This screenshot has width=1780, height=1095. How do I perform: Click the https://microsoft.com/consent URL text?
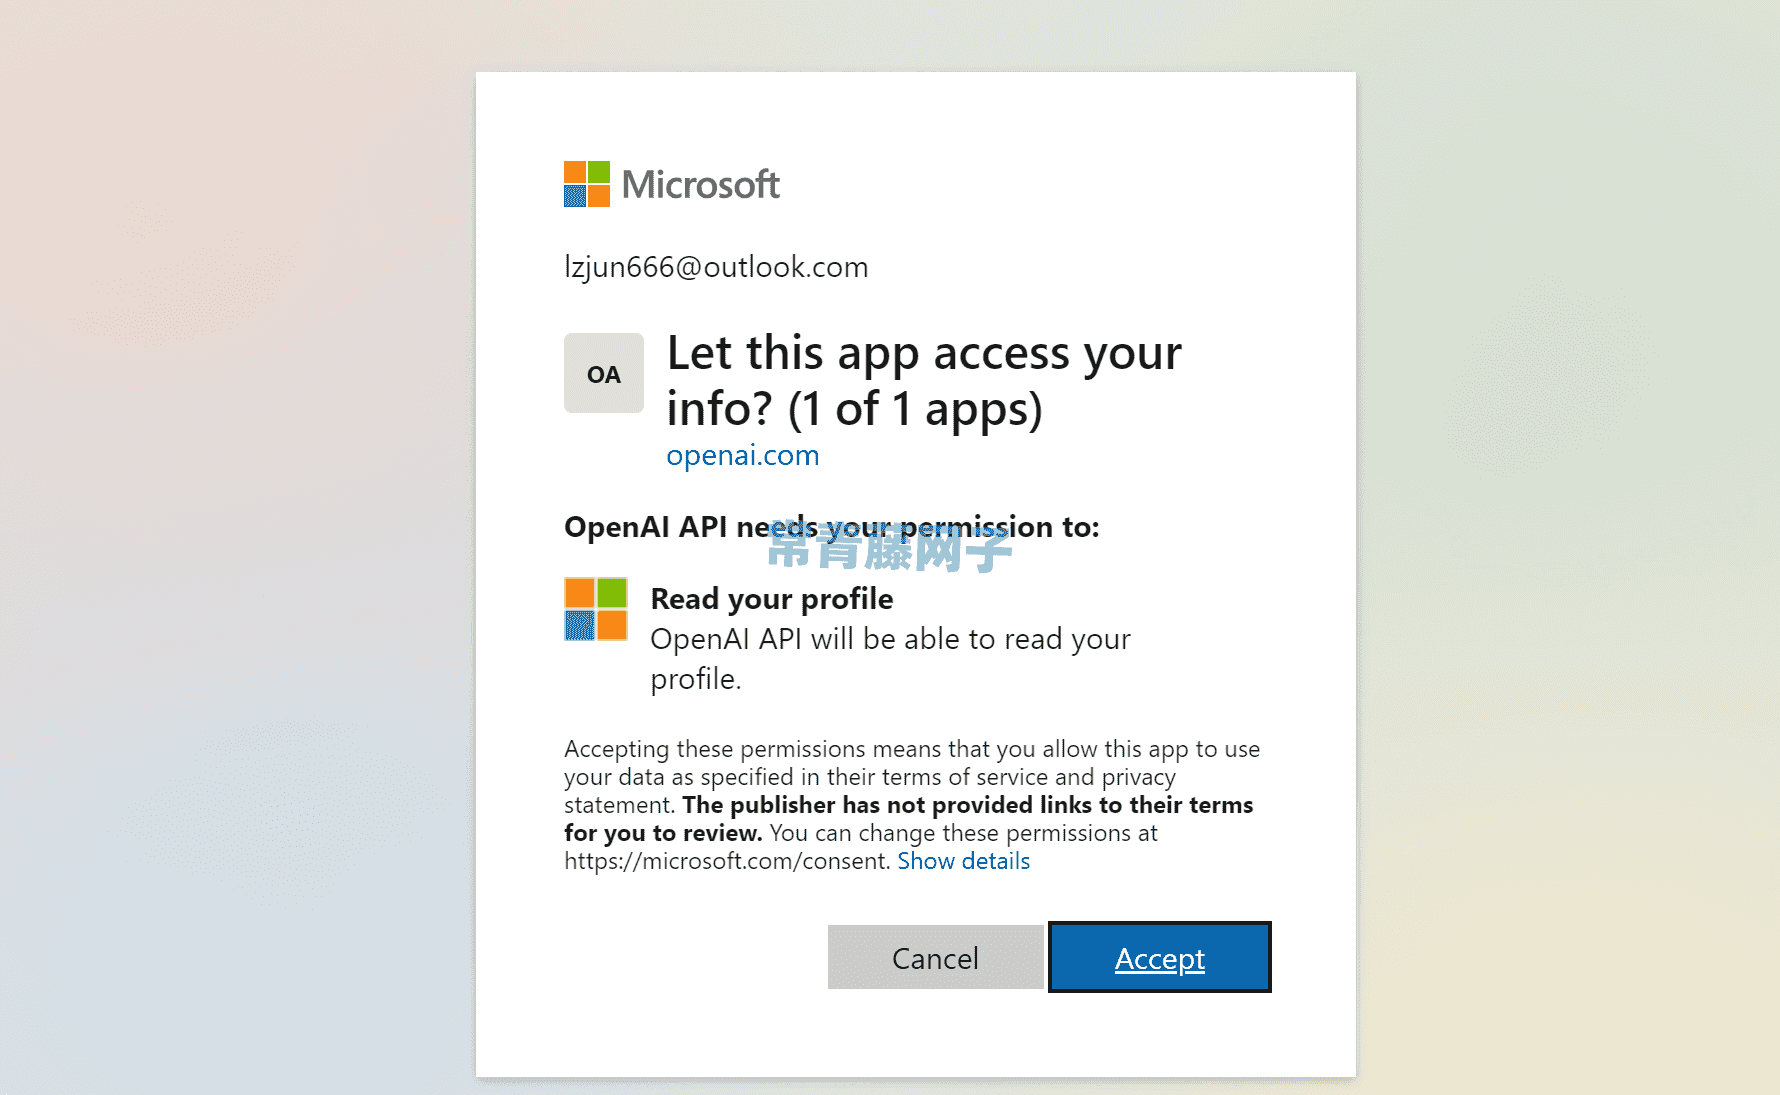727,861
